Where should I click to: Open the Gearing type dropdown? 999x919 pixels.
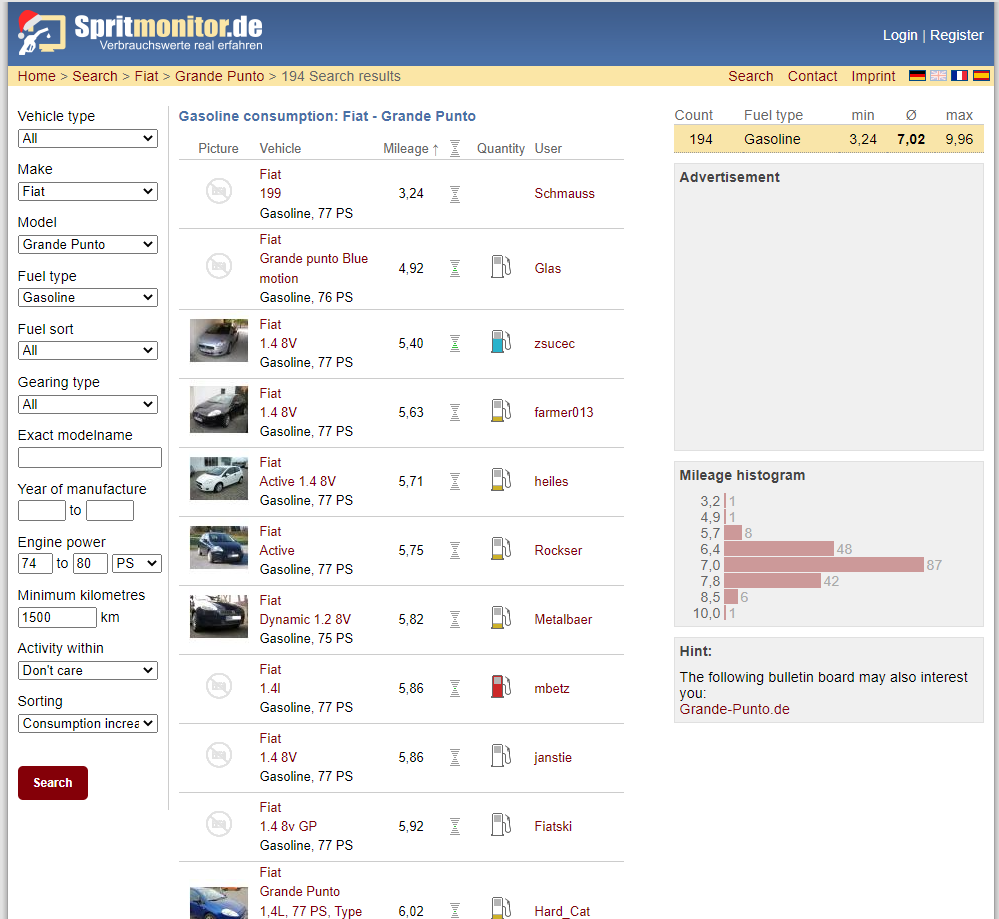click(88, 404)
